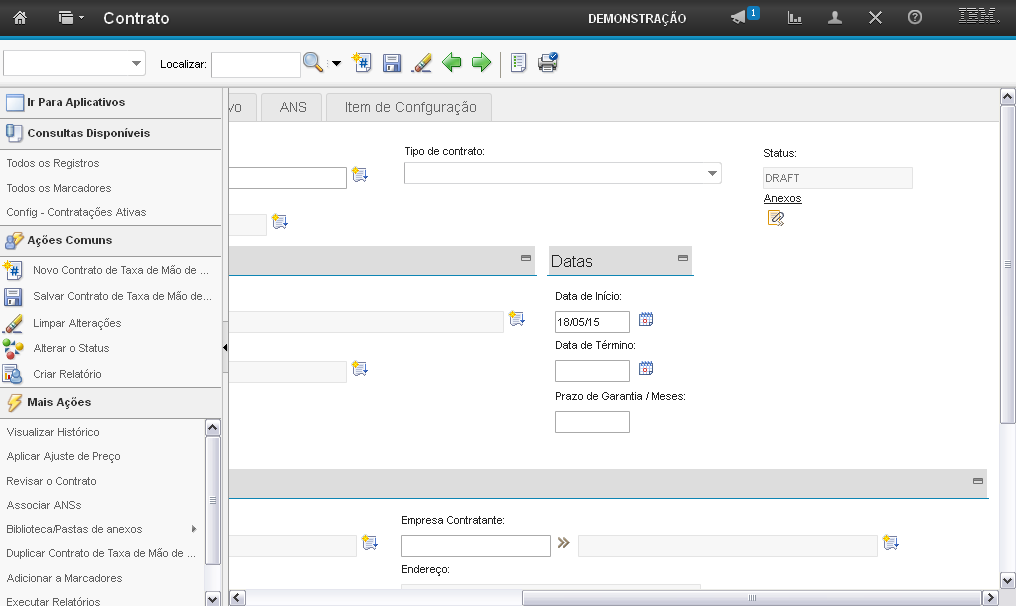Collapse the Datas section
This screenshot has width=1016, height=607.
pos(683,258)
